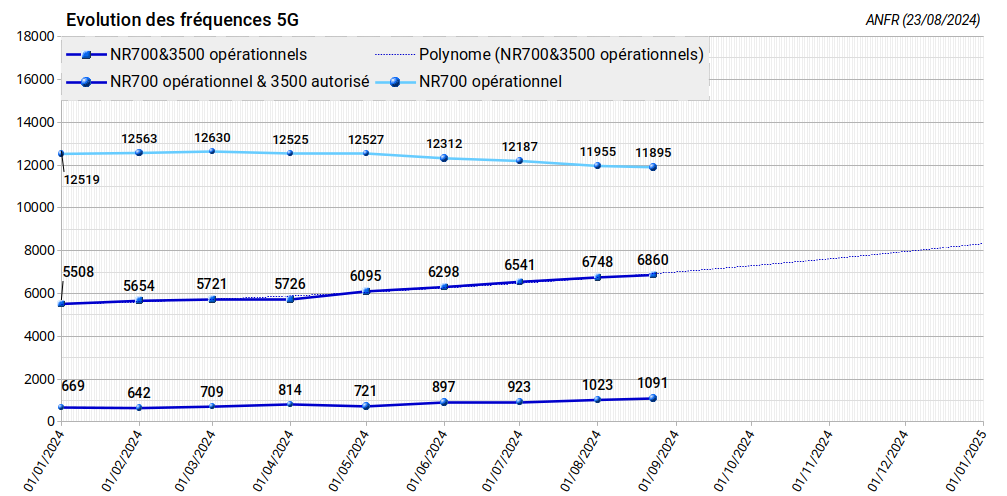This screenshot has width=1007, height=496.
Task: Select the Polynome (NR700&3500 opérationnels) legend text
Action: tap(561, 55)
